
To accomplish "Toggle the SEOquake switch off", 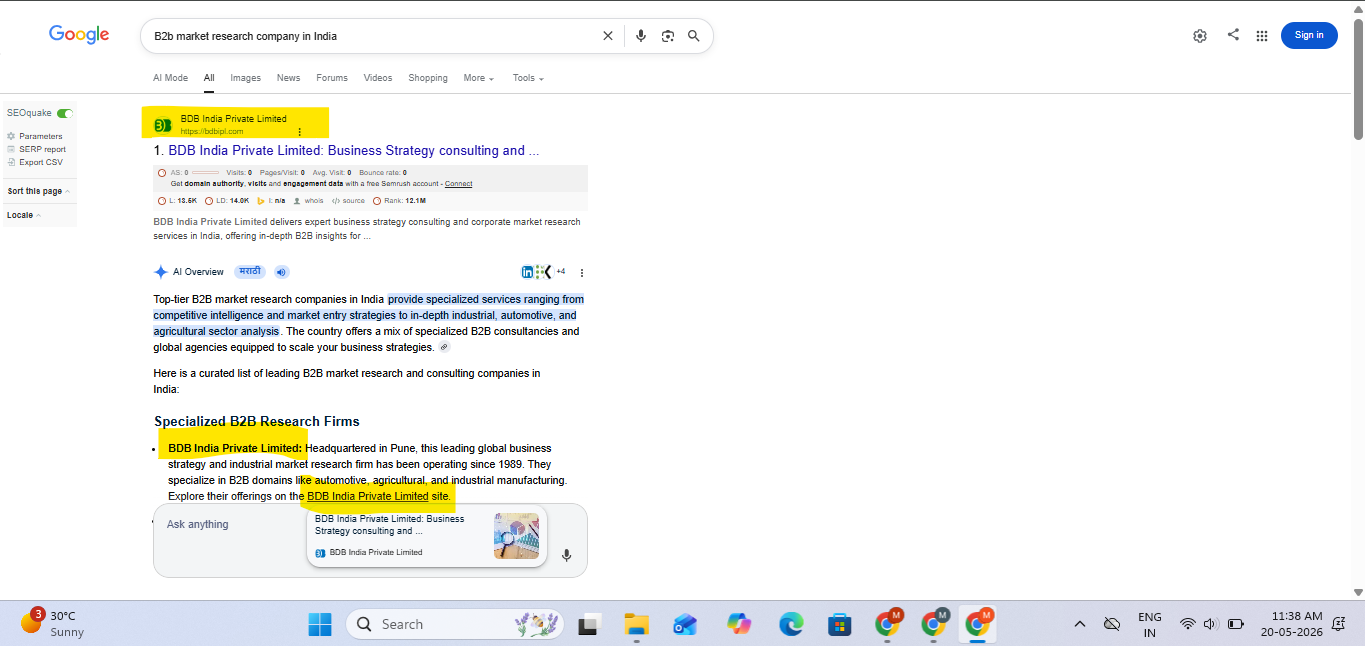I will click(65, 113).
